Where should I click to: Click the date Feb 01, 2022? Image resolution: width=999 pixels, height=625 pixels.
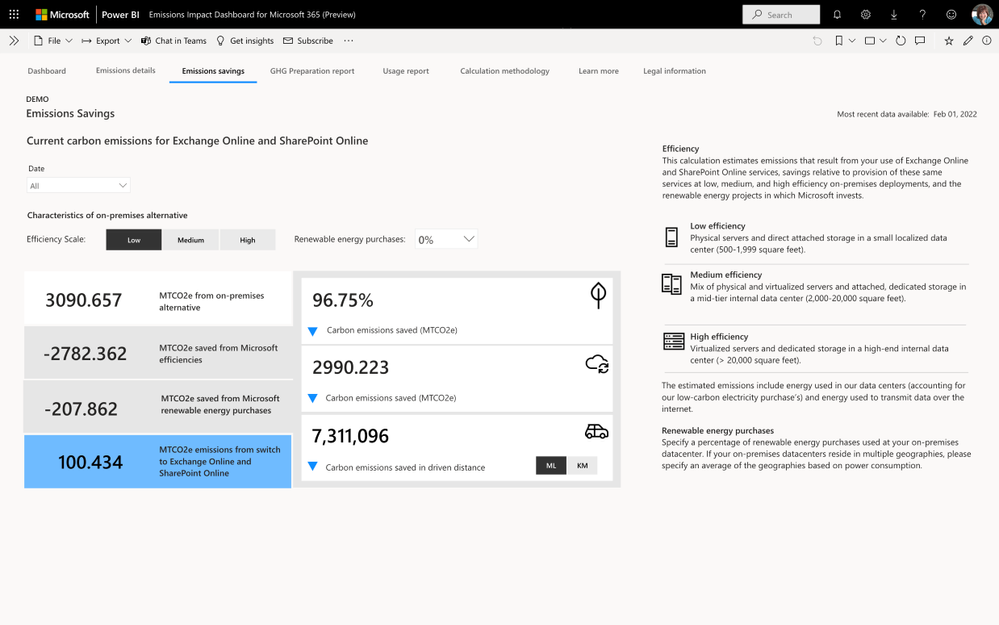(x=955, y=114)
